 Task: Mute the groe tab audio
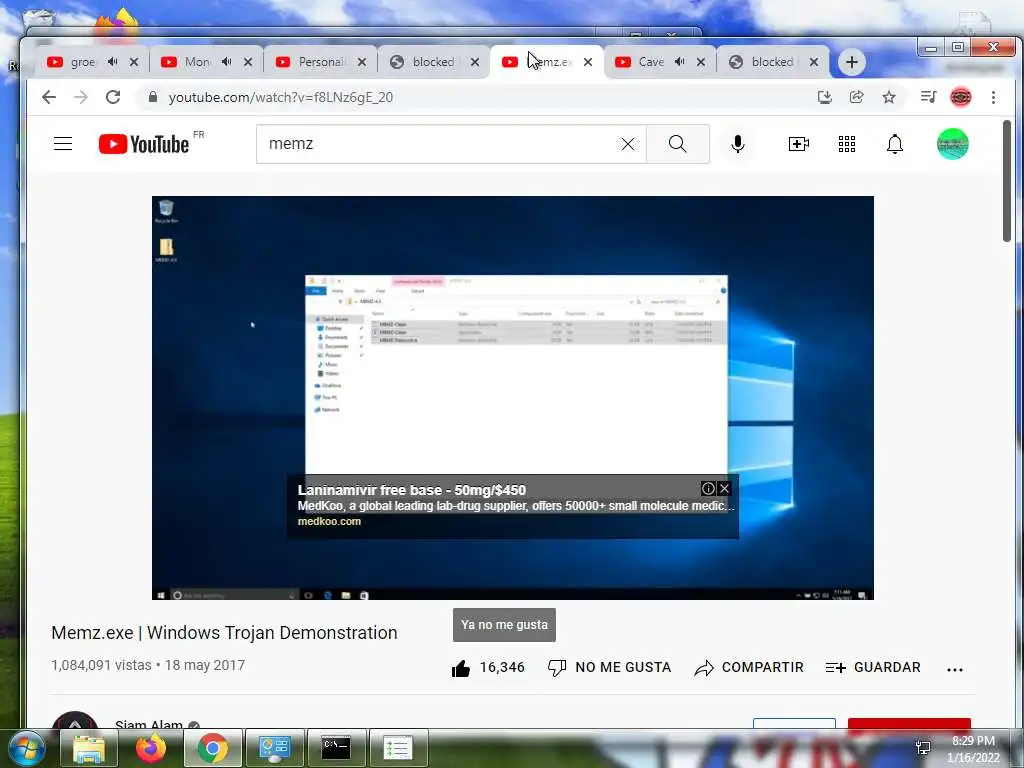[x=112, y=61]
